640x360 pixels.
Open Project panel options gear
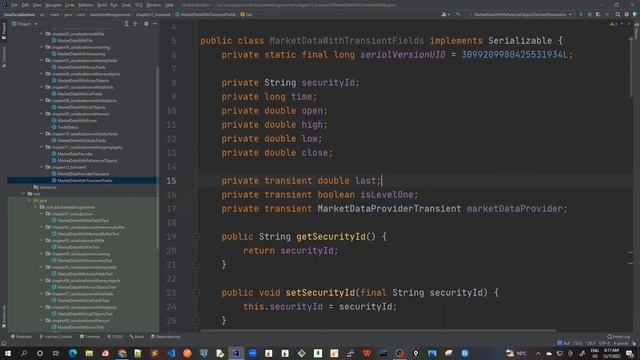146,24
